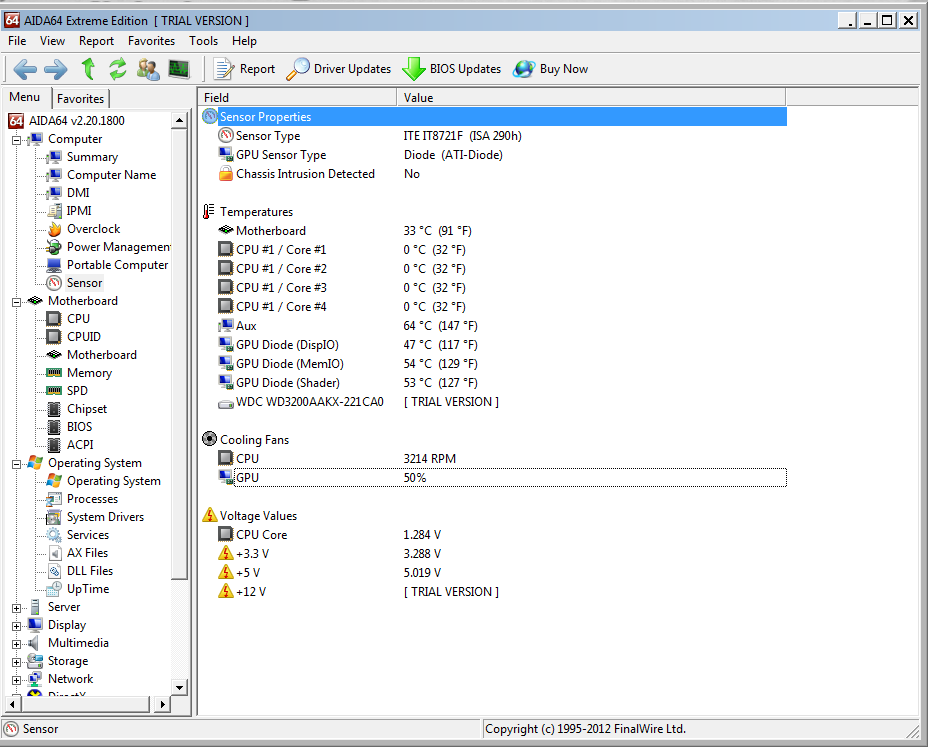Click the Field column header
928x747 pixels.
(x=298, y=98)
